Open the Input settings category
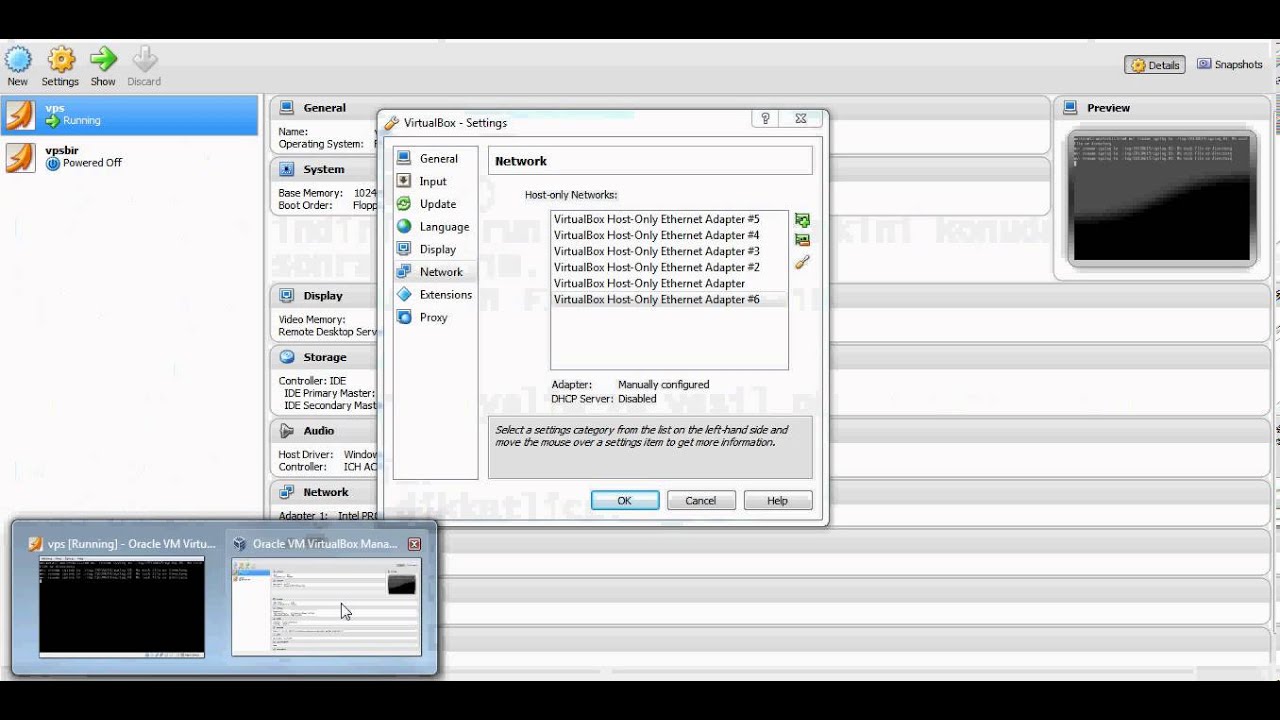This screenshot has width=1280, height=720. coord(435,181)
